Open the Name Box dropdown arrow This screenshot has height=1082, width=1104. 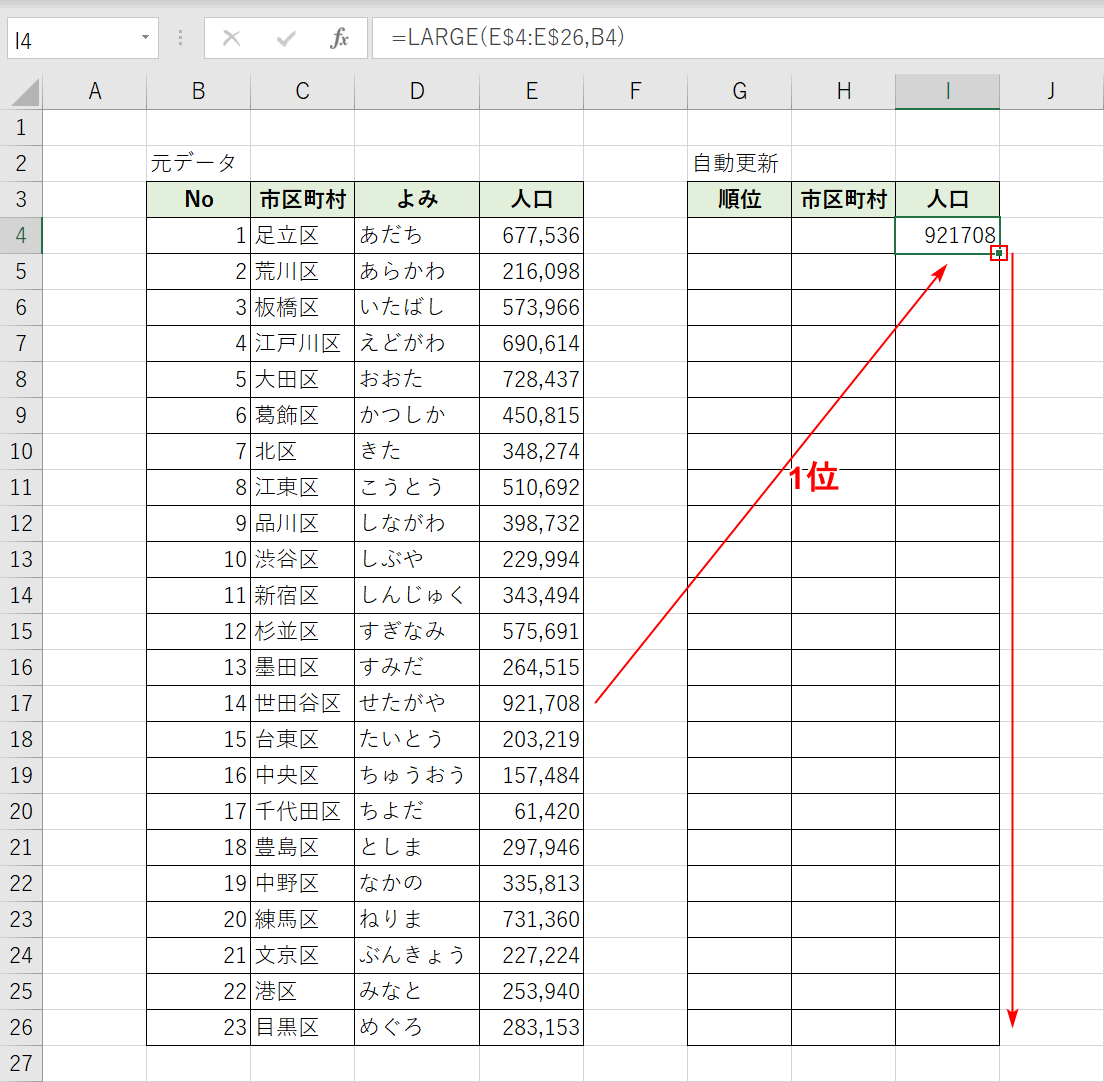click(145, 37)
